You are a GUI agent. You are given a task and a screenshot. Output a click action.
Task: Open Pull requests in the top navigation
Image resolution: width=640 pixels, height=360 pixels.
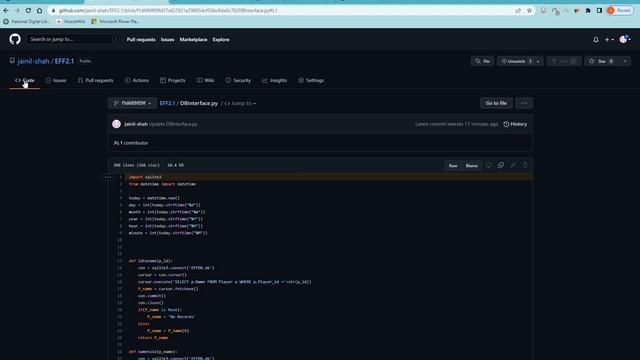point(141,40)
